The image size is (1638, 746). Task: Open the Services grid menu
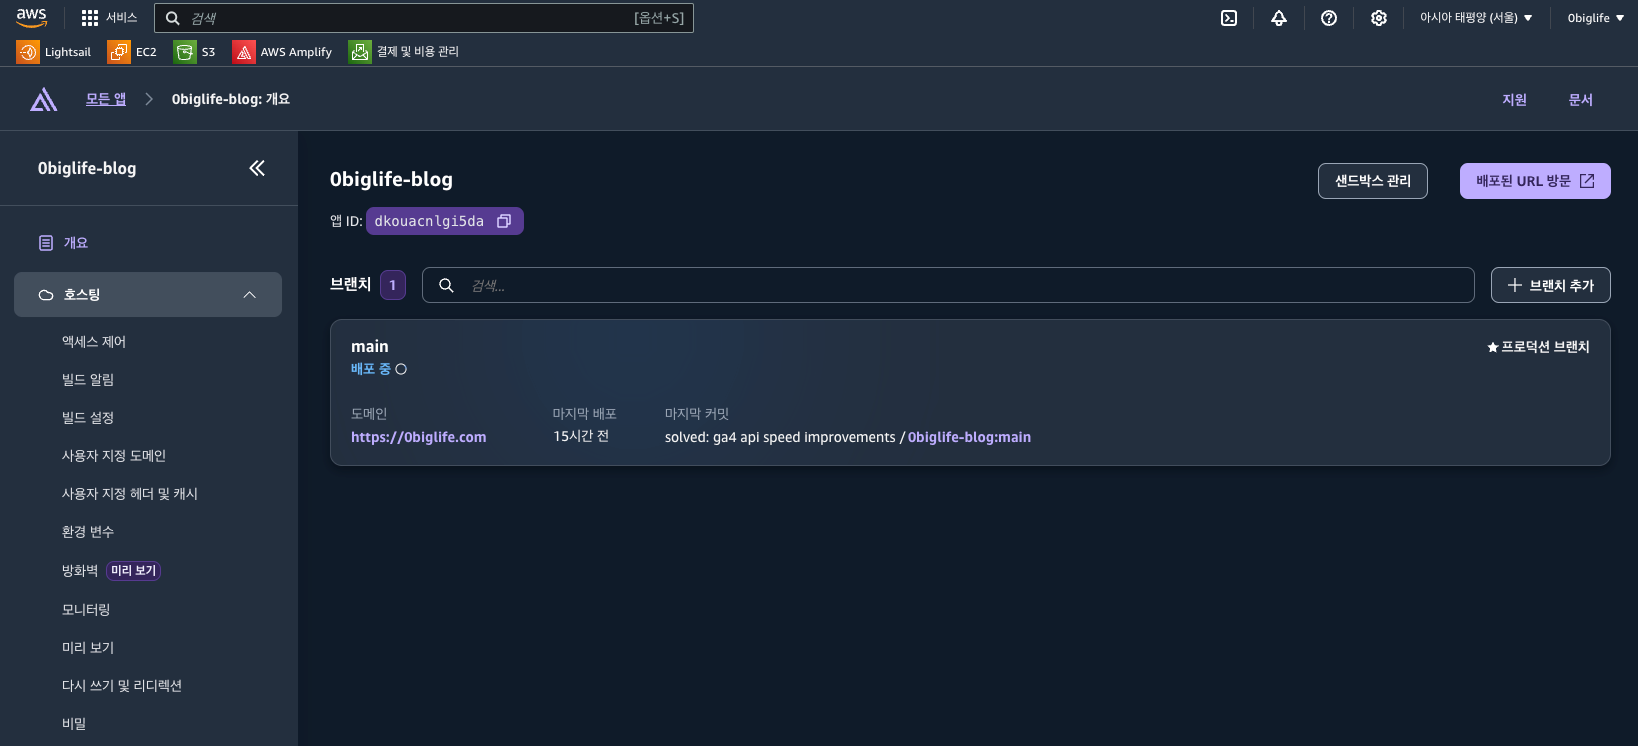[x=109, y=18]
